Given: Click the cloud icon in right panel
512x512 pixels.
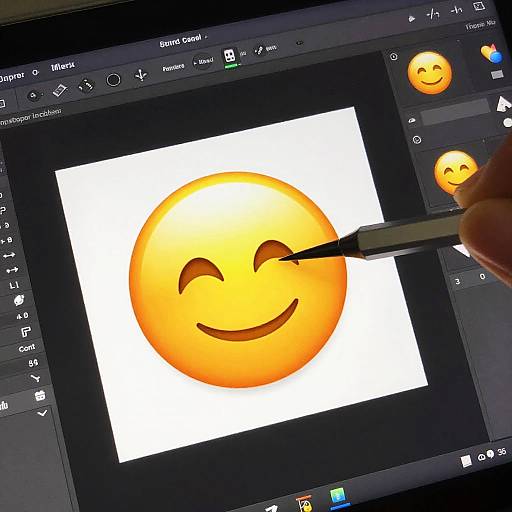Looking at the screenshot, I should click(412, 121).
